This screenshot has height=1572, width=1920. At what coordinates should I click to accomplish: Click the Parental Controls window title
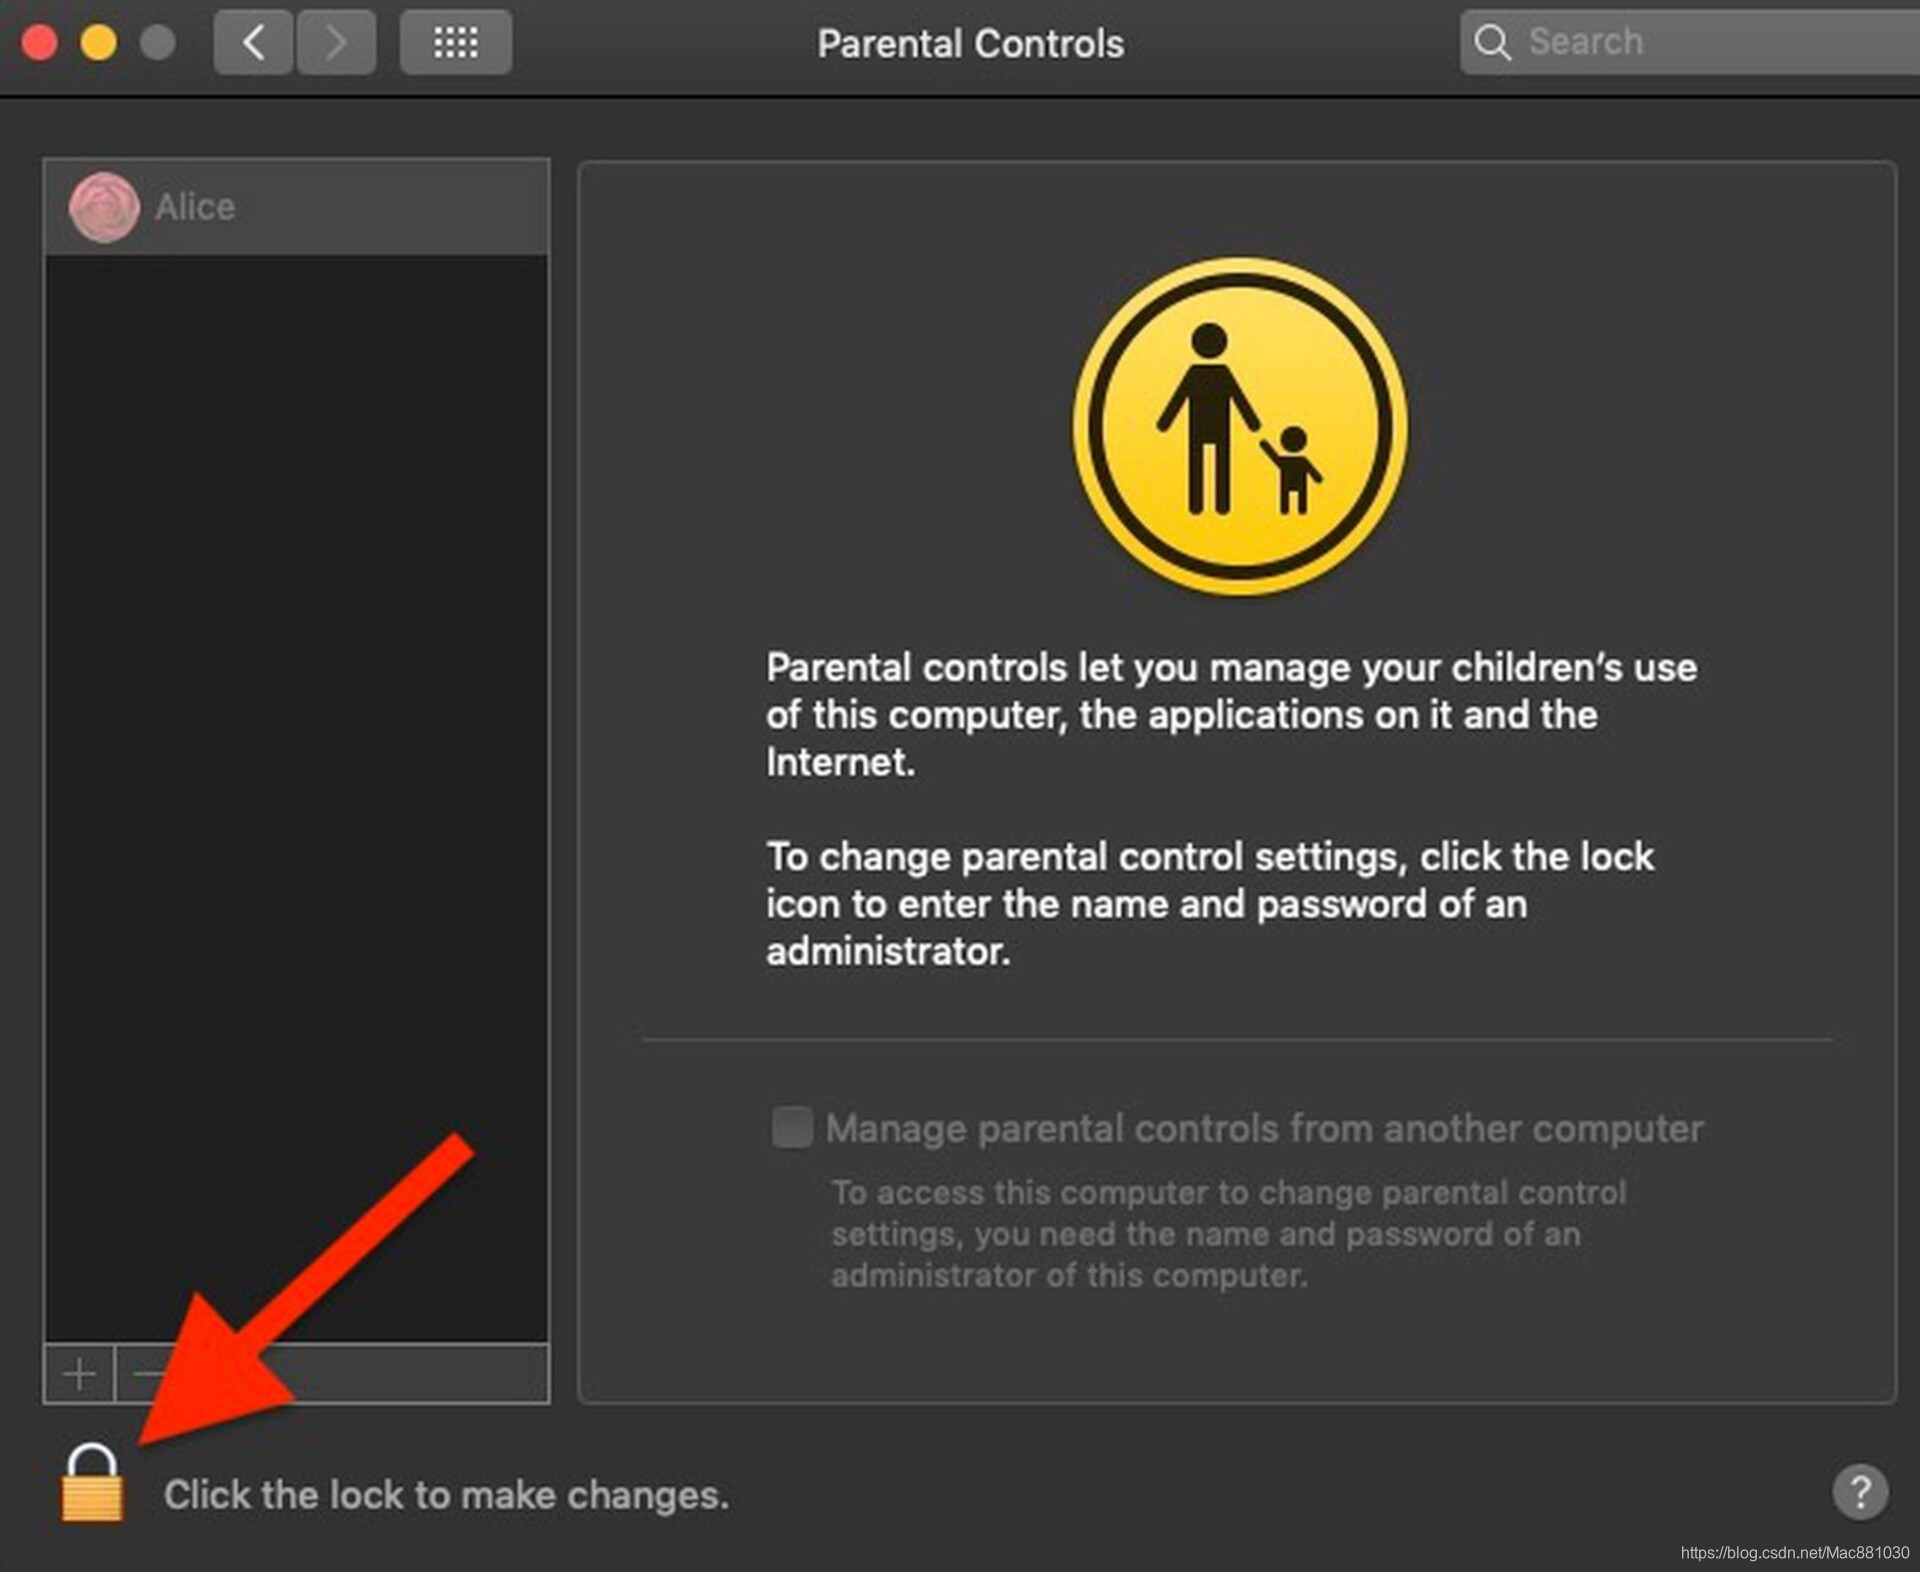(970, 43)
